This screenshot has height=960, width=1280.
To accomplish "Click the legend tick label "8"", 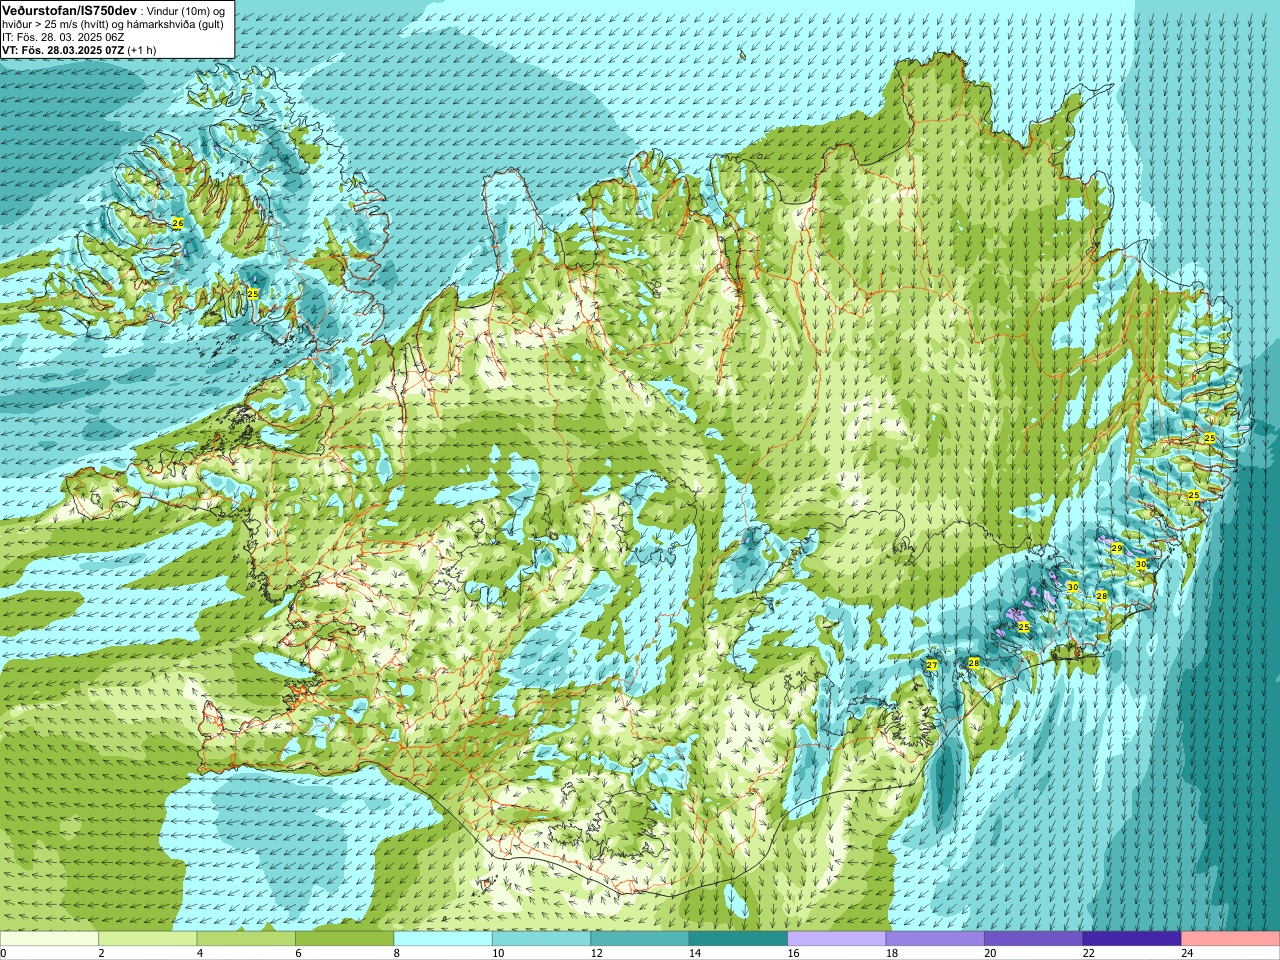I will [397, 953].
